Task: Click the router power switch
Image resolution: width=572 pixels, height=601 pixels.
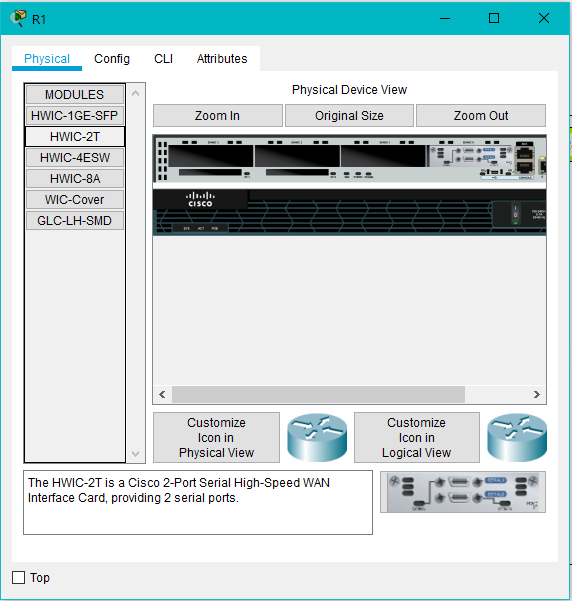Action: pyautogui.click(x=515, y=214)
